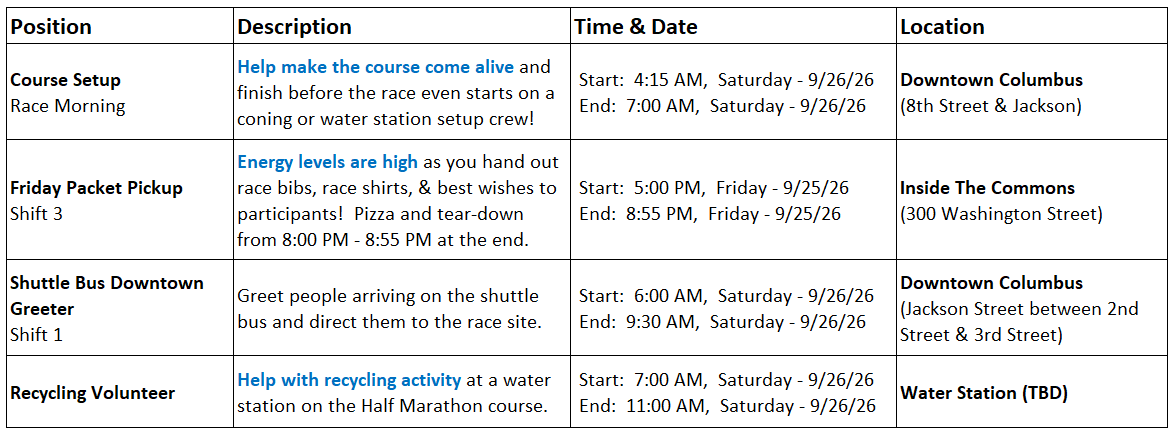Follow the 'Help with recycling activity' link
This screenshot has width=1171, height=432.
[349, 380]
